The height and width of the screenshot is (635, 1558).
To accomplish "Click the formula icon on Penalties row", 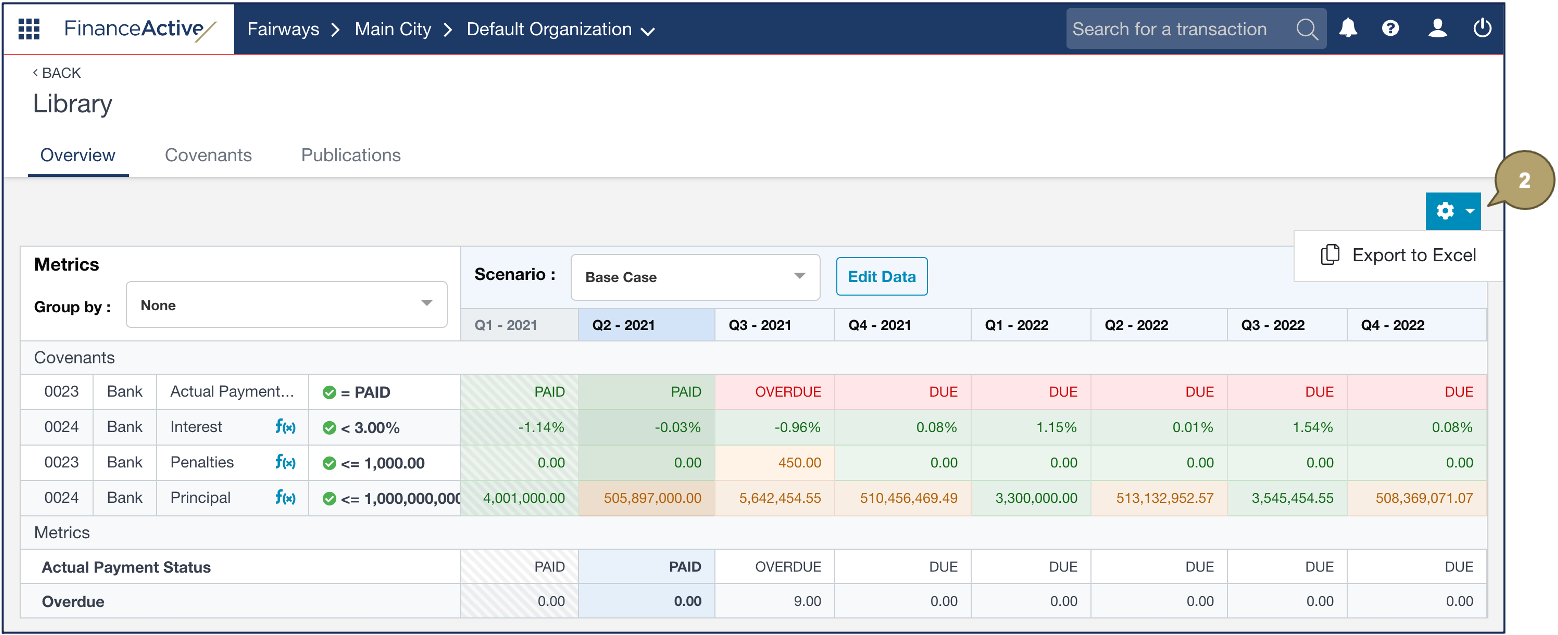I will coord(285,463).
